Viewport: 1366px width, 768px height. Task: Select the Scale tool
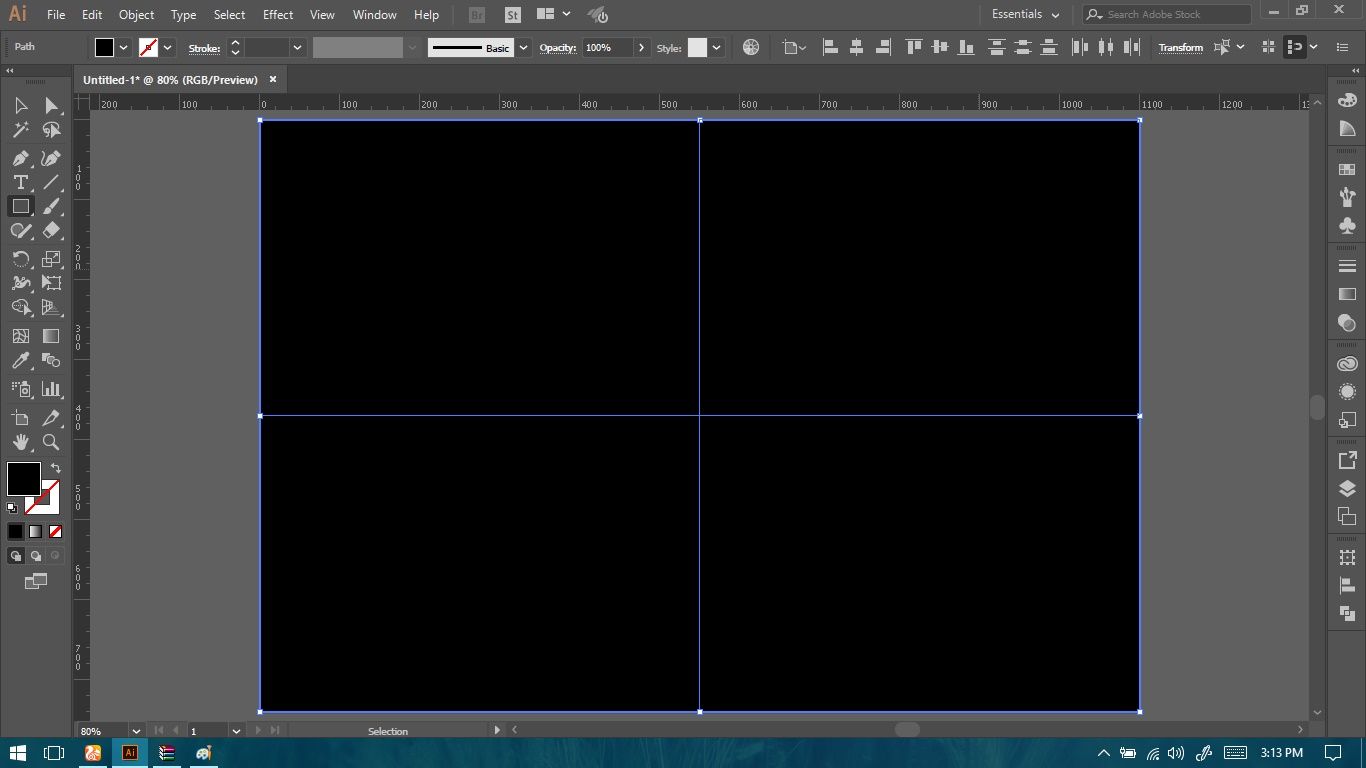51,259
